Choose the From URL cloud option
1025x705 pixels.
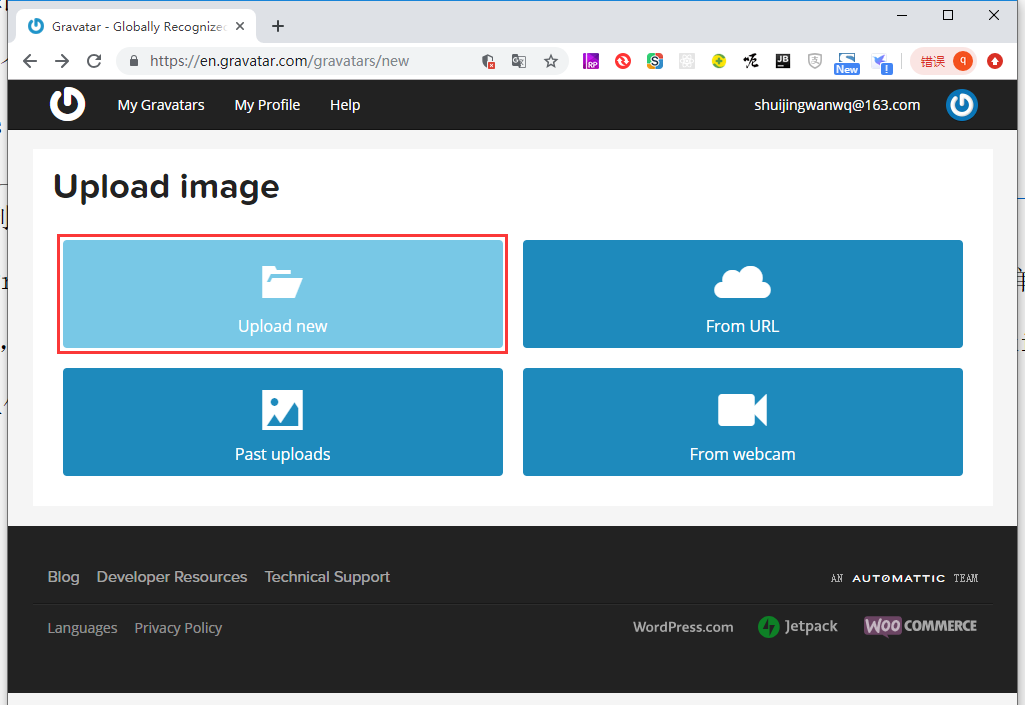[x=742, y=294]
